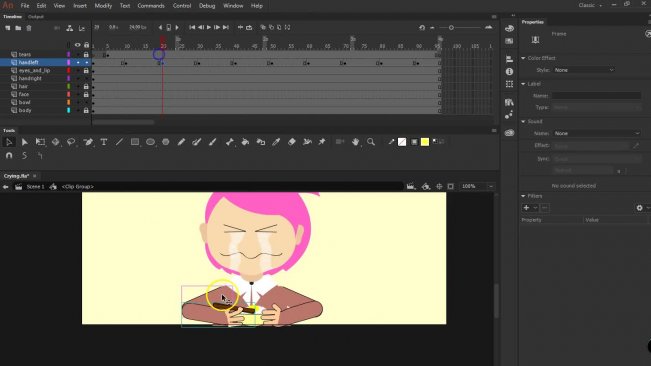Open the Modify menu
Image resolution: width=651 pixels, height=366 pixels.
tap(103, 6)
